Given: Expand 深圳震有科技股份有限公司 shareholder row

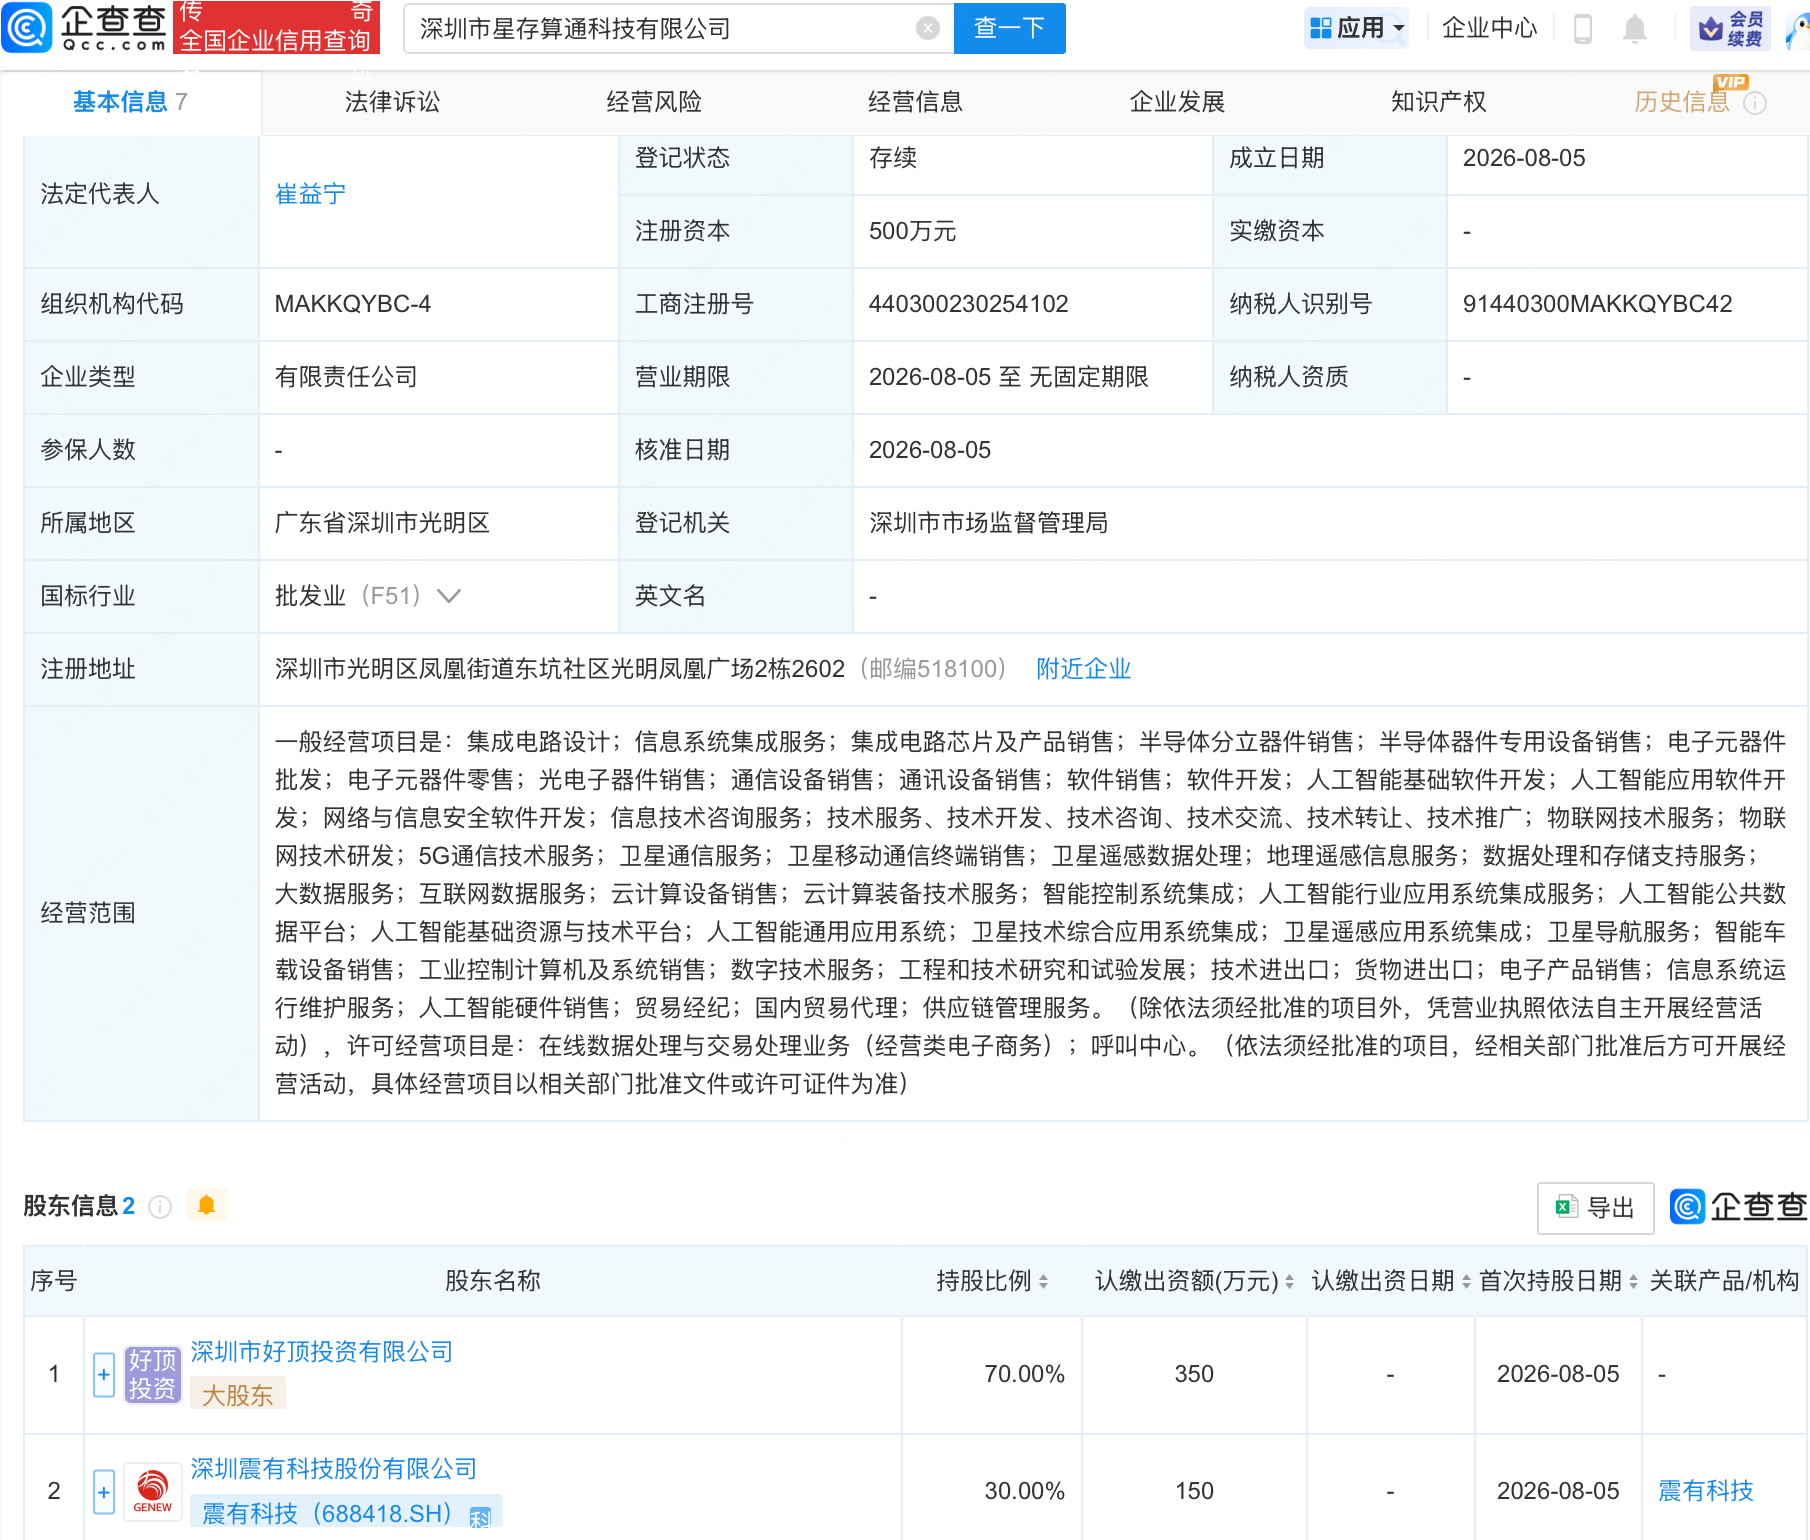Looking at the screenshot, I should click(x=104, y=1491).
